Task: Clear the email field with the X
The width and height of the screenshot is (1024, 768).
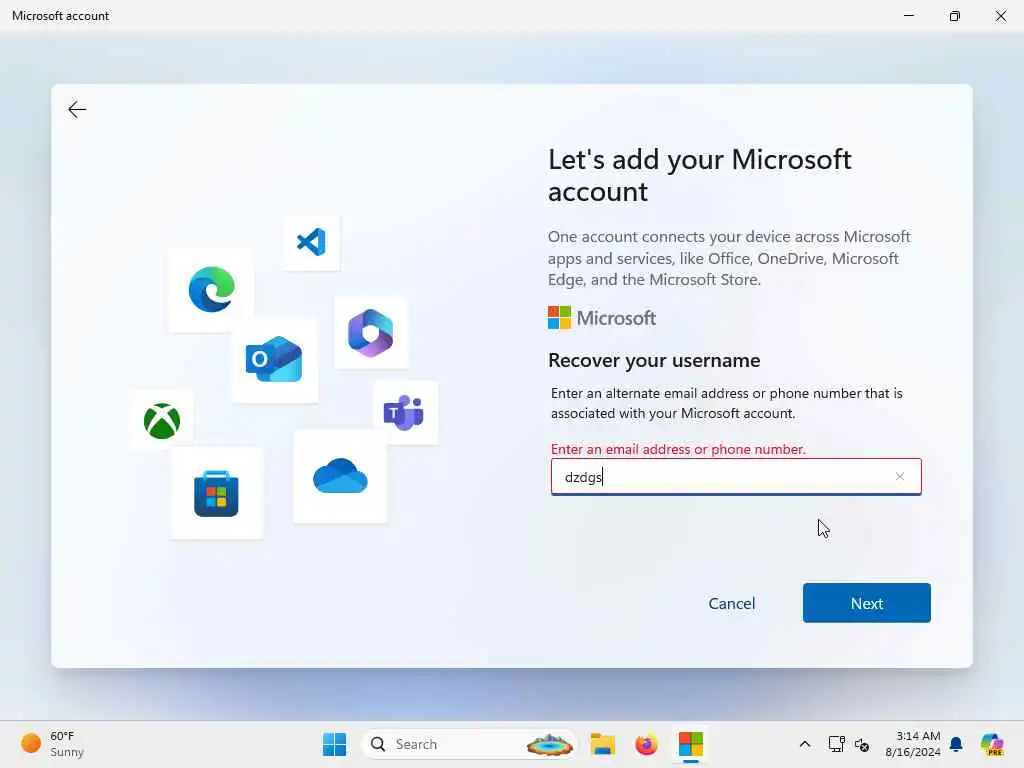Action: tap(900, 477)
